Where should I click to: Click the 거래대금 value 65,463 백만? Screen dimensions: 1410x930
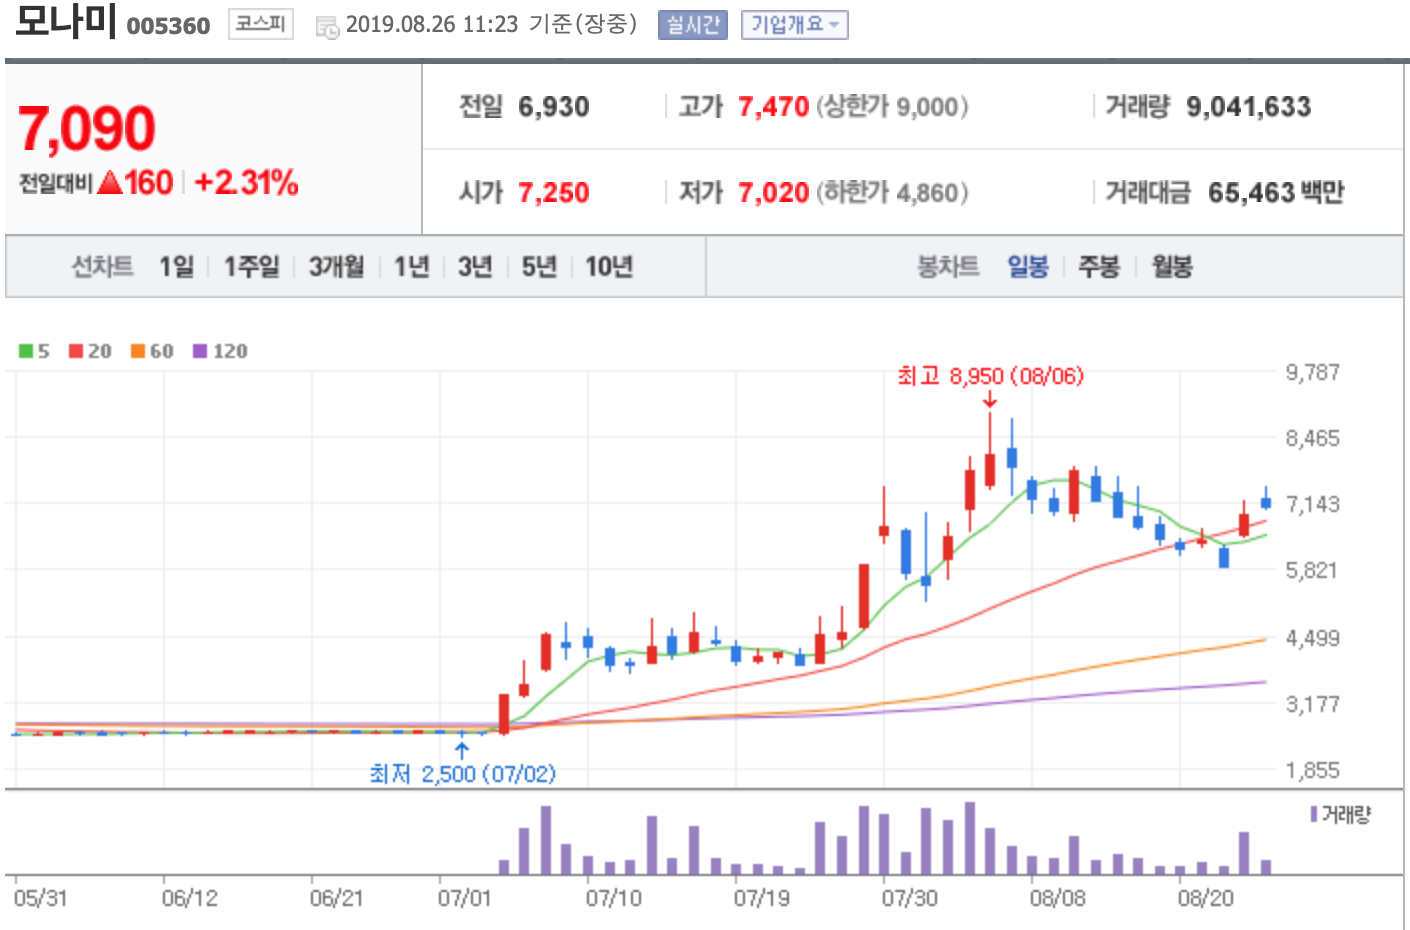click(1276, 193)
